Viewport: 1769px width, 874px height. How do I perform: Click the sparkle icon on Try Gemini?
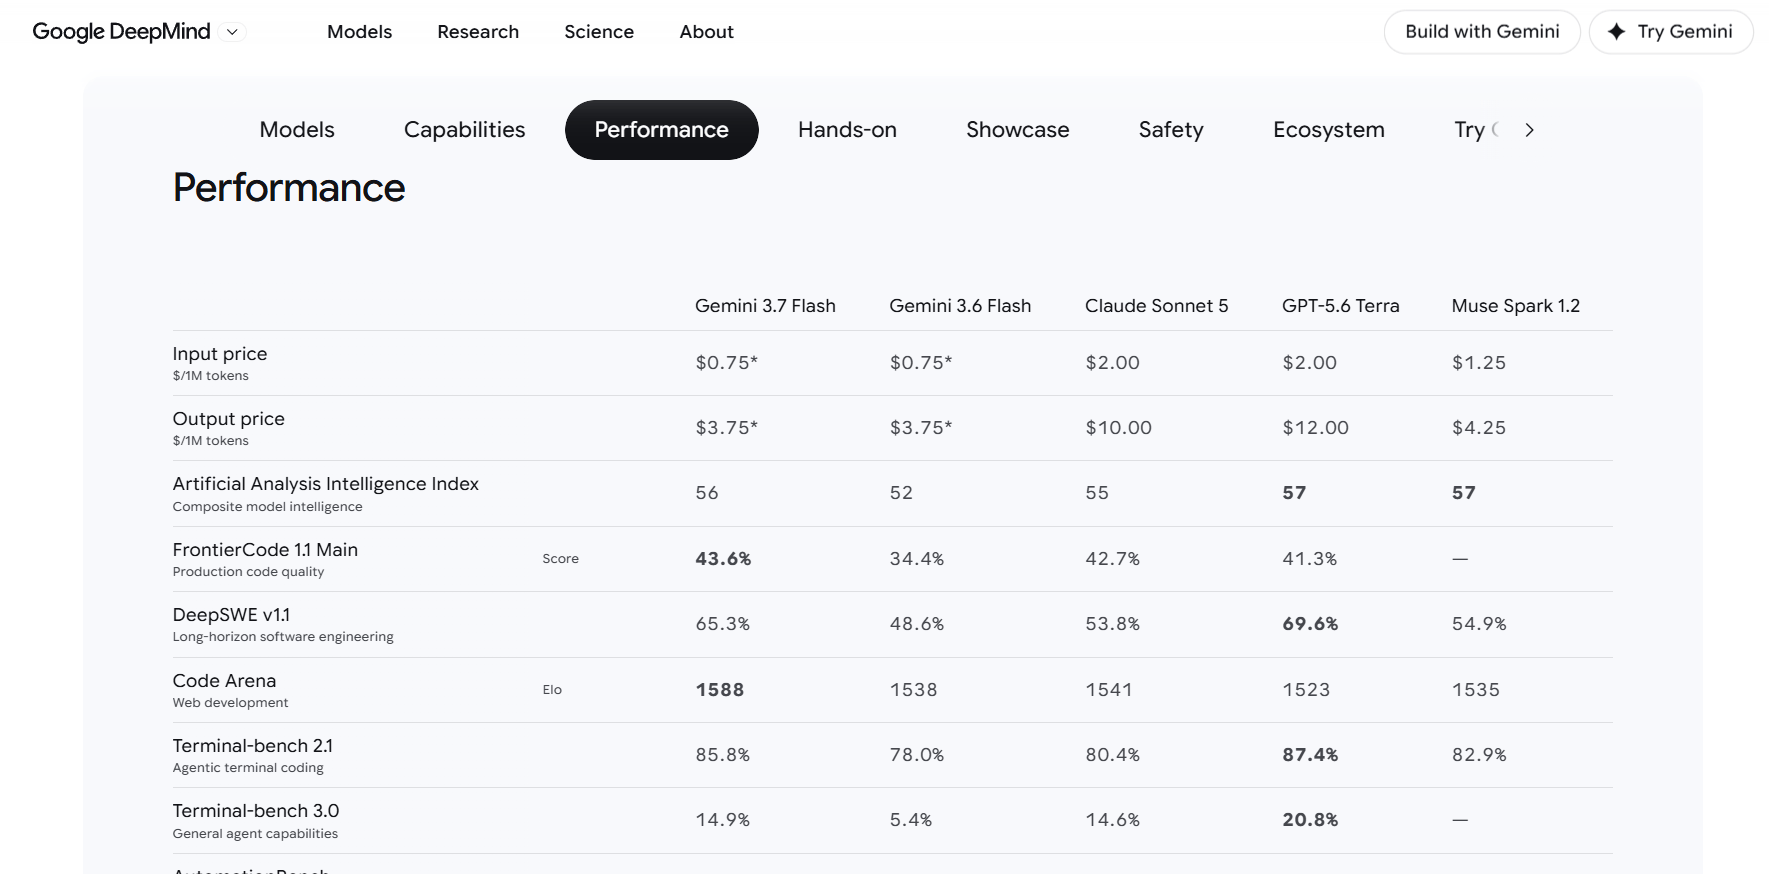point(1616,32)
